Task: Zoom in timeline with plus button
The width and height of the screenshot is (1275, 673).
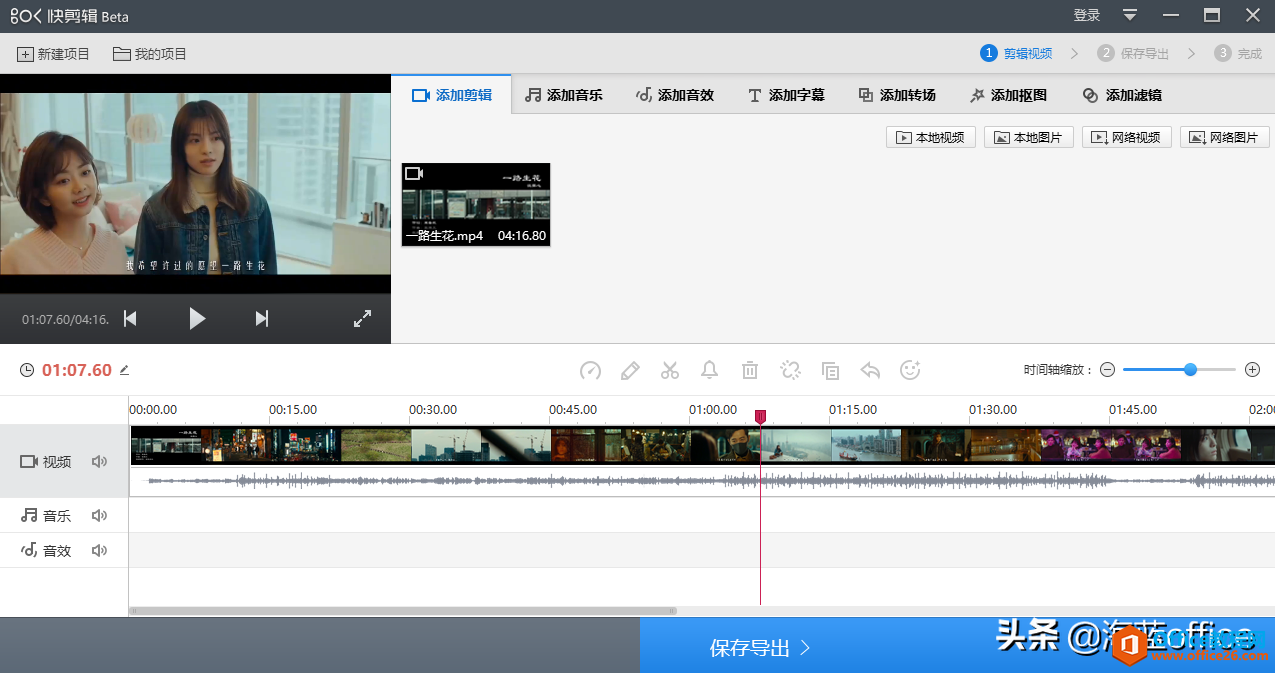Action: [x=1252, y=370]
